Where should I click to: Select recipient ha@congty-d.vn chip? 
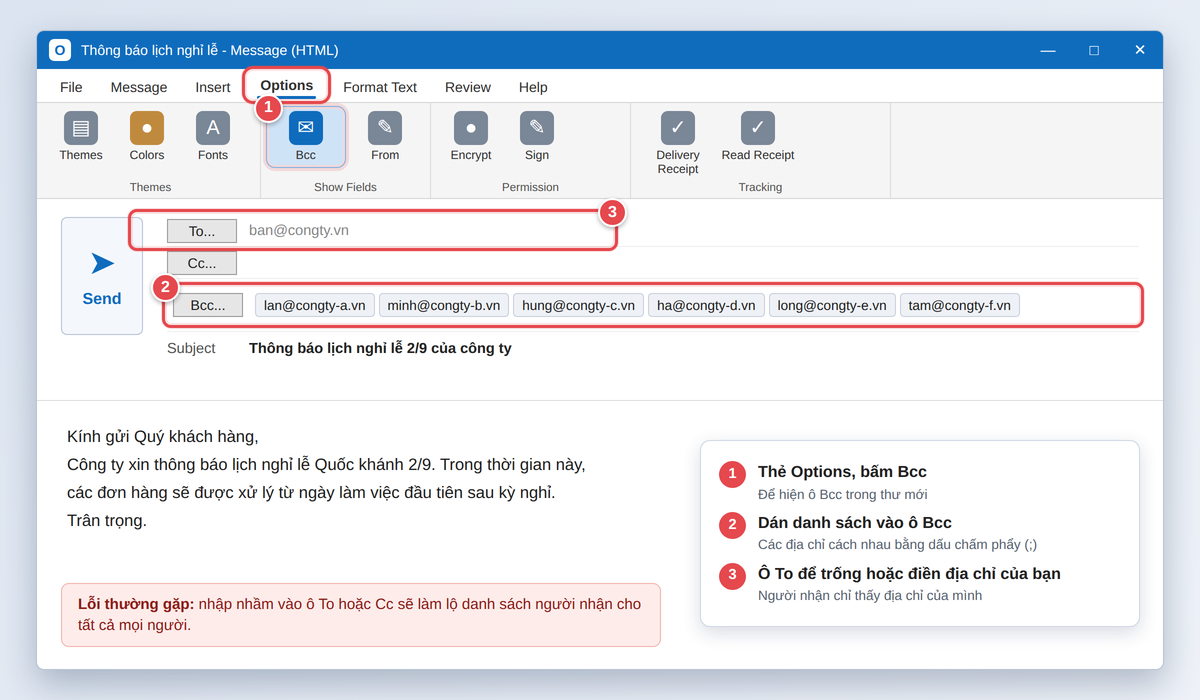pos(706,305)
